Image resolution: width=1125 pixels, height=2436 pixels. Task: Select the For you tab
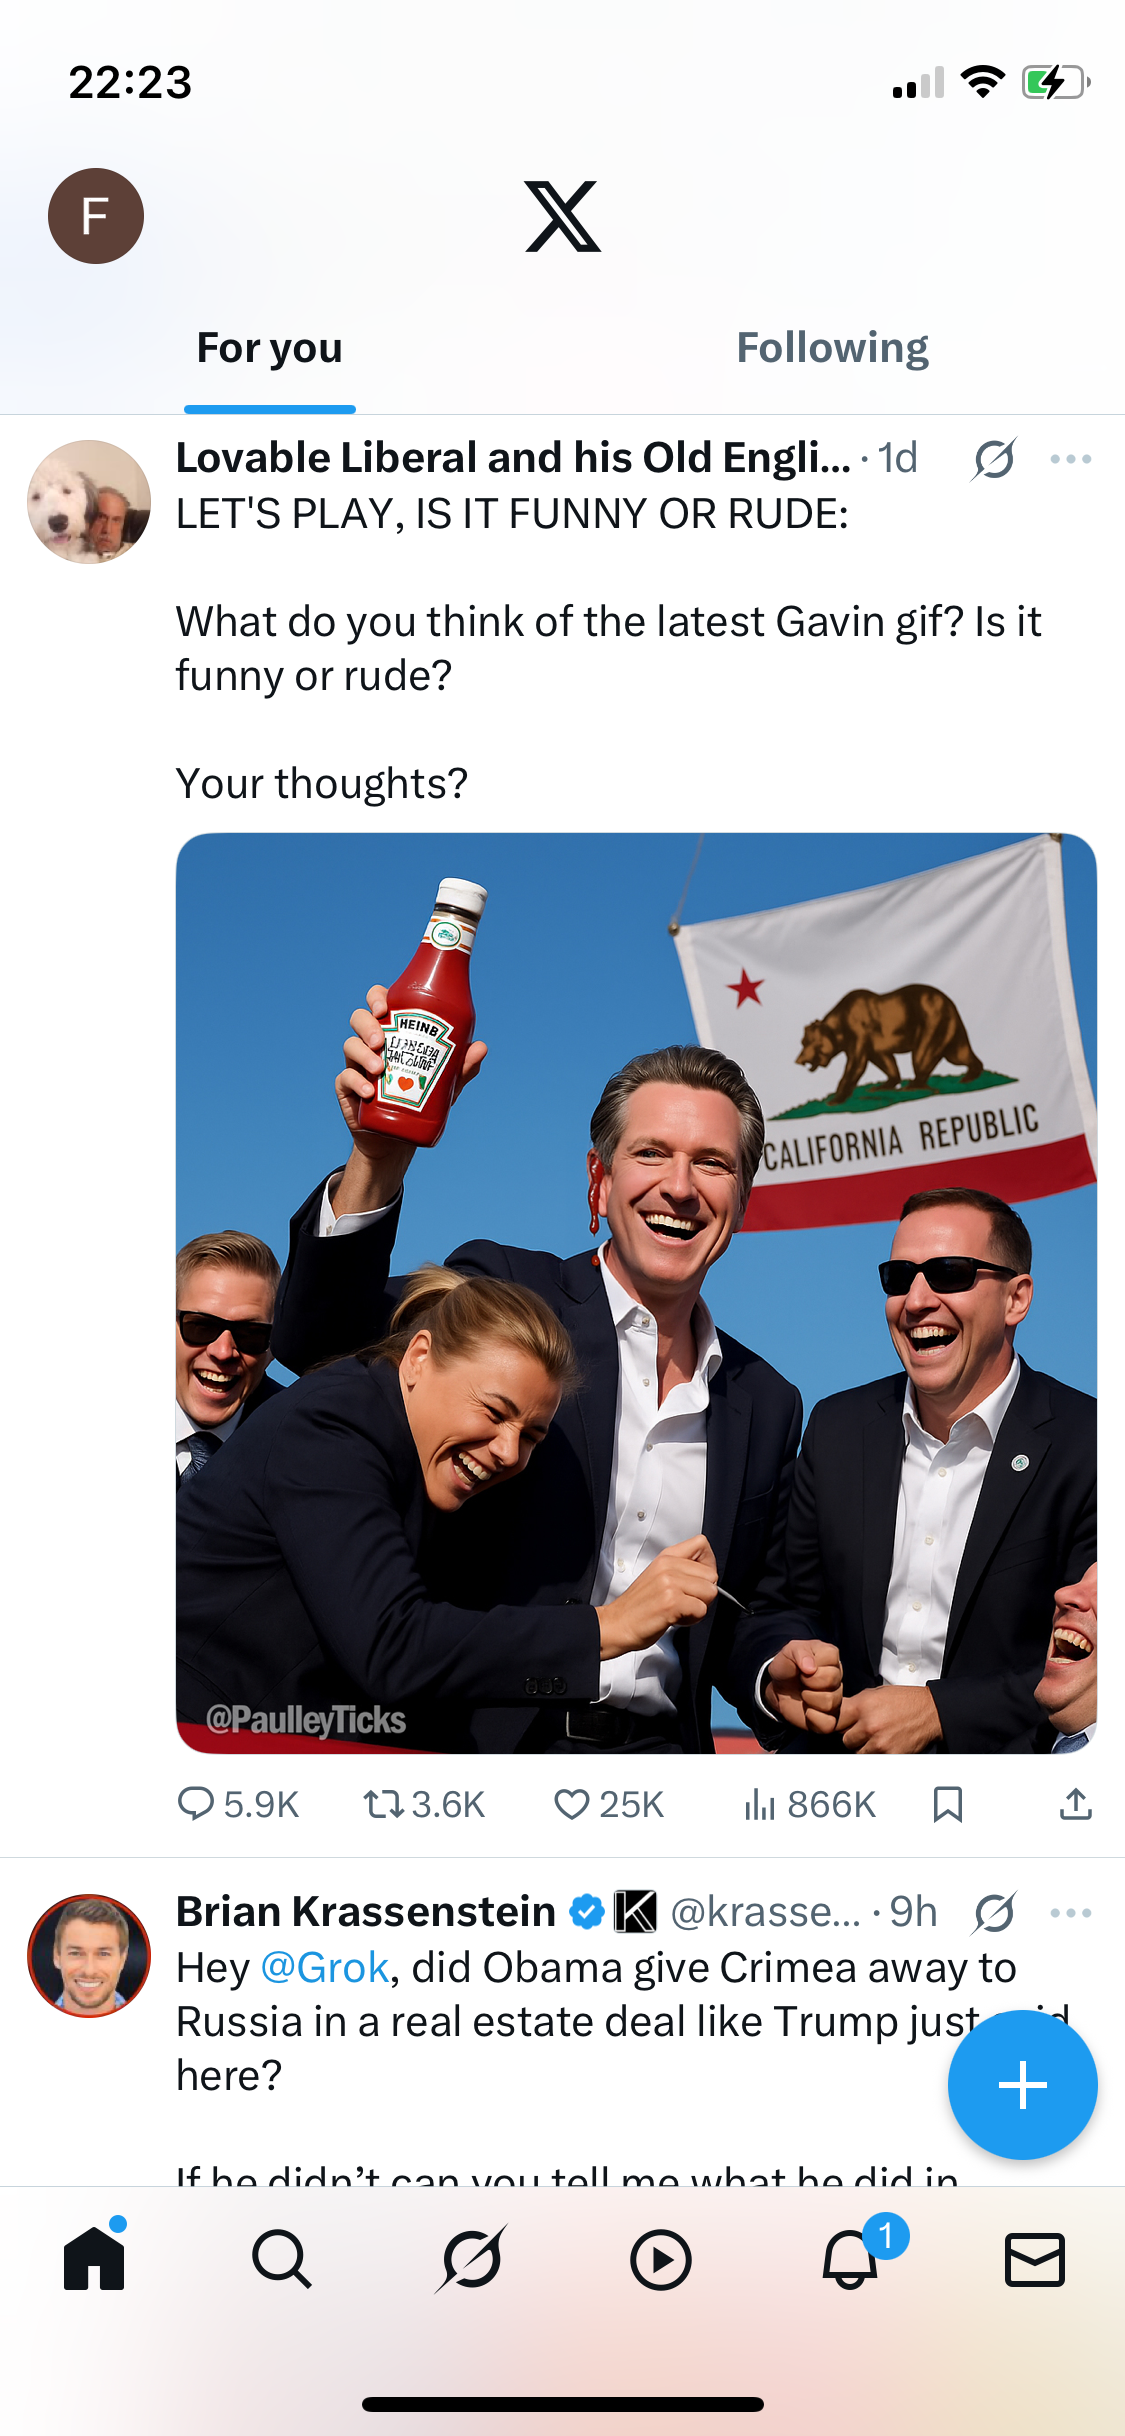[x=270, y=348]
